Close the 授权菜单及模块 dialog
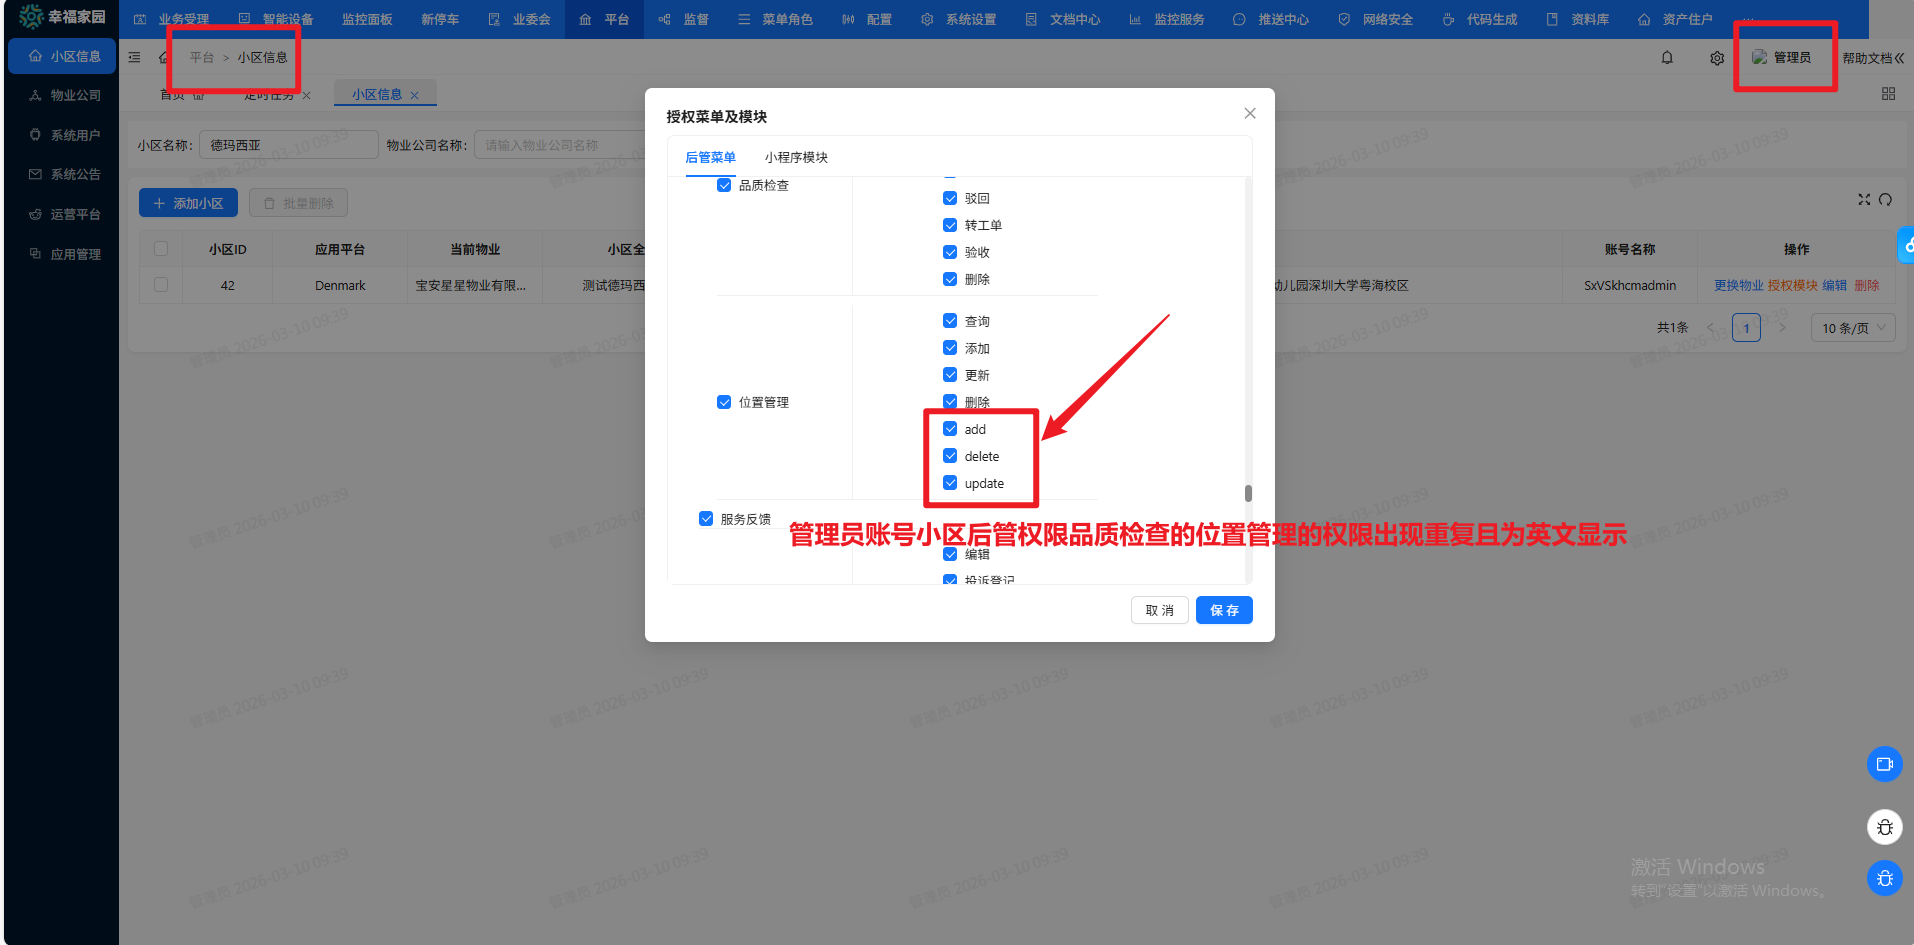 pos(1250,114)
